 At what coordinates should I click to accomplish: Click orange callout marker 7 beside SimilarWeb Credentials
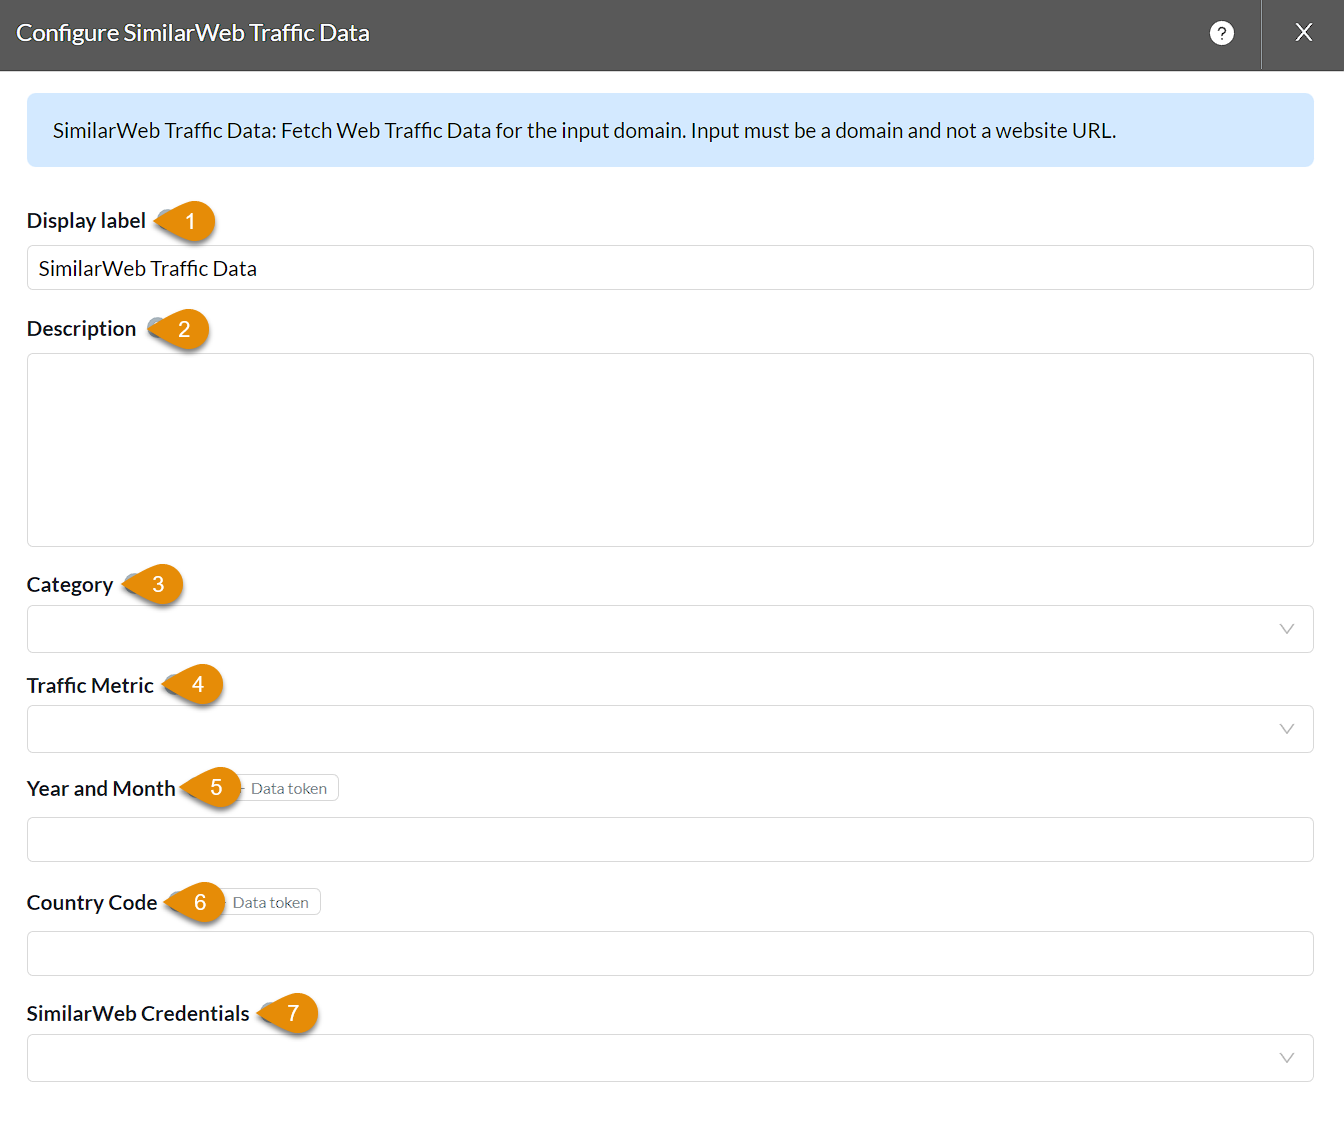coord(292,1013)
